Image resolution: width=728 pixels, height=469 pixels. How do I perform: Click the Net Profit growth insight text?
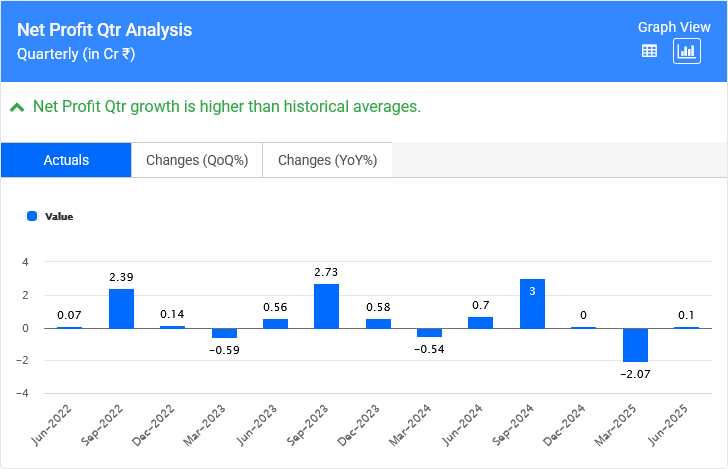click(227, 106)
